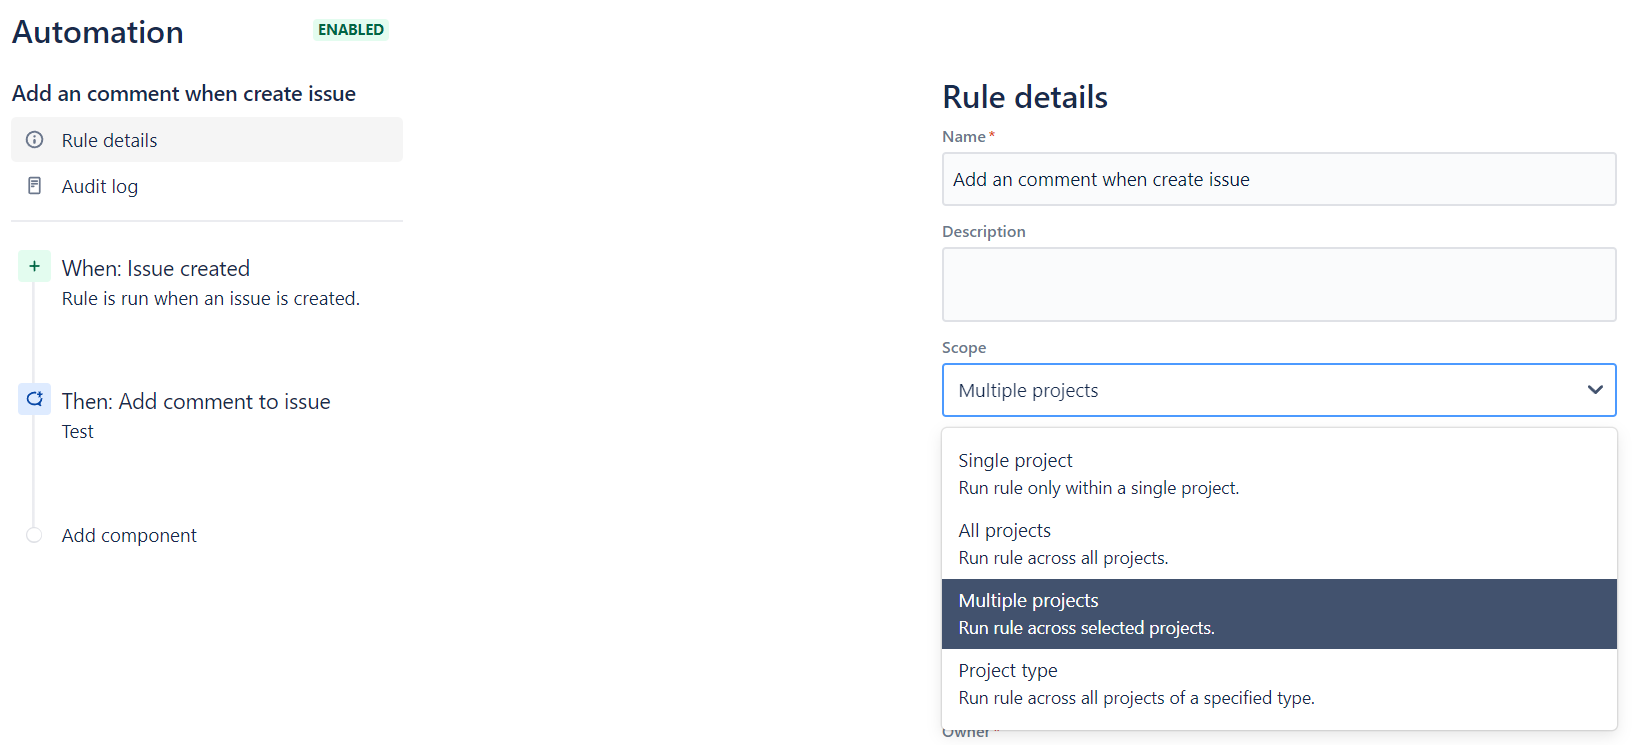Viewport: 1642px width, 745px height.
Task: Click the Audit log clipboard icon
Action: (34, 186)
